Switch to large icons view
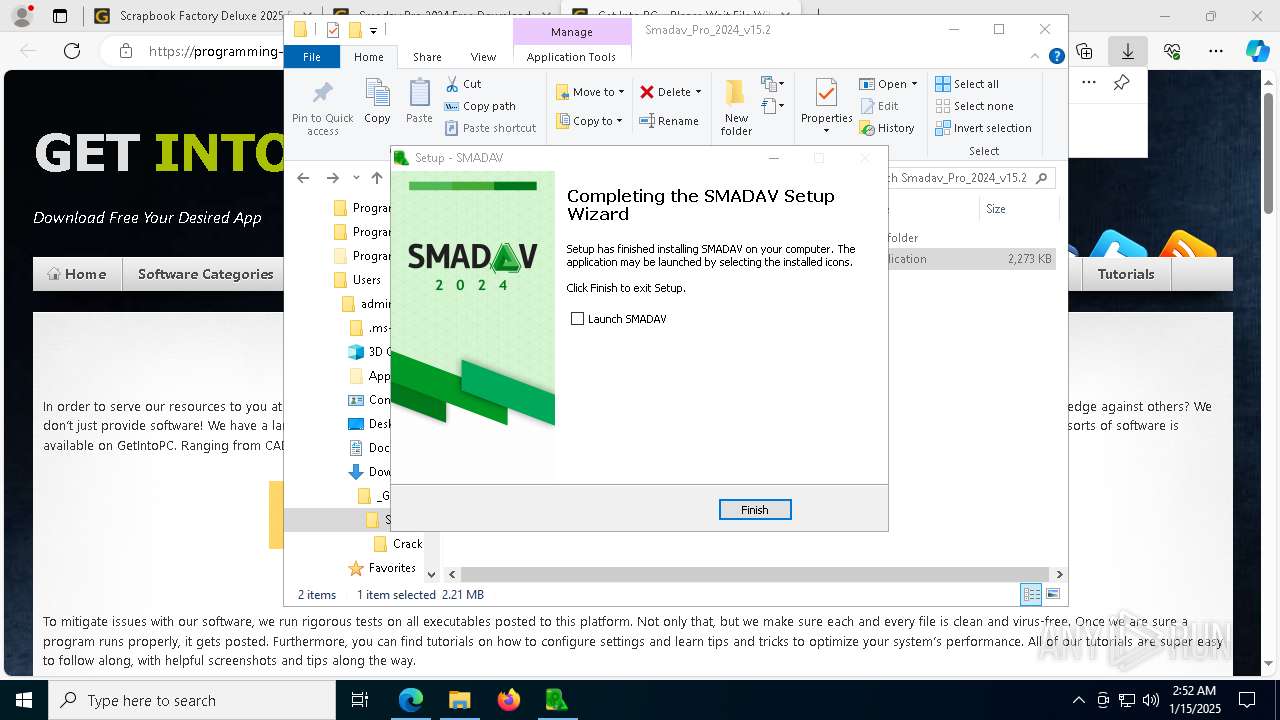The width and height of the screenshot is (1280, 720). [1052, 594]
